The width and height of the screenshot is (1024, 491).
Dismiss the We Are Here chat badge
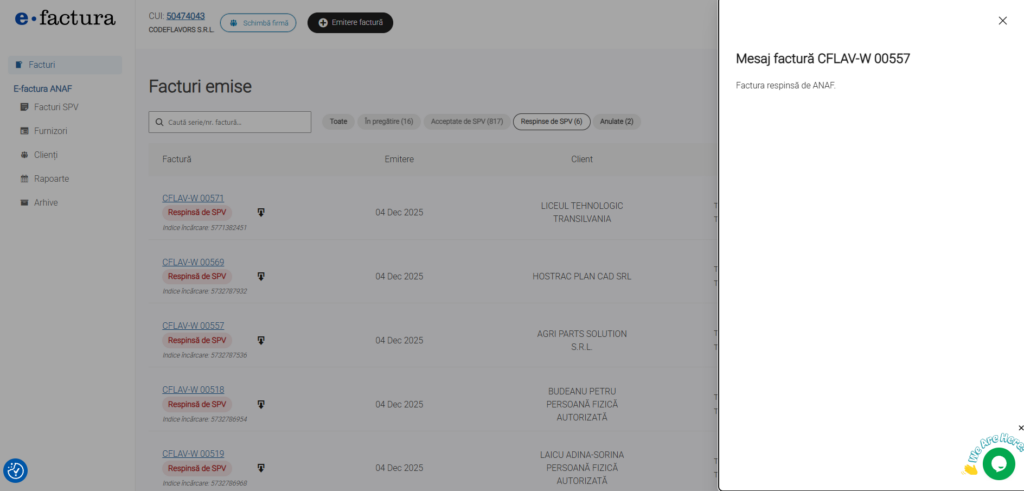tap(1020, 428)
